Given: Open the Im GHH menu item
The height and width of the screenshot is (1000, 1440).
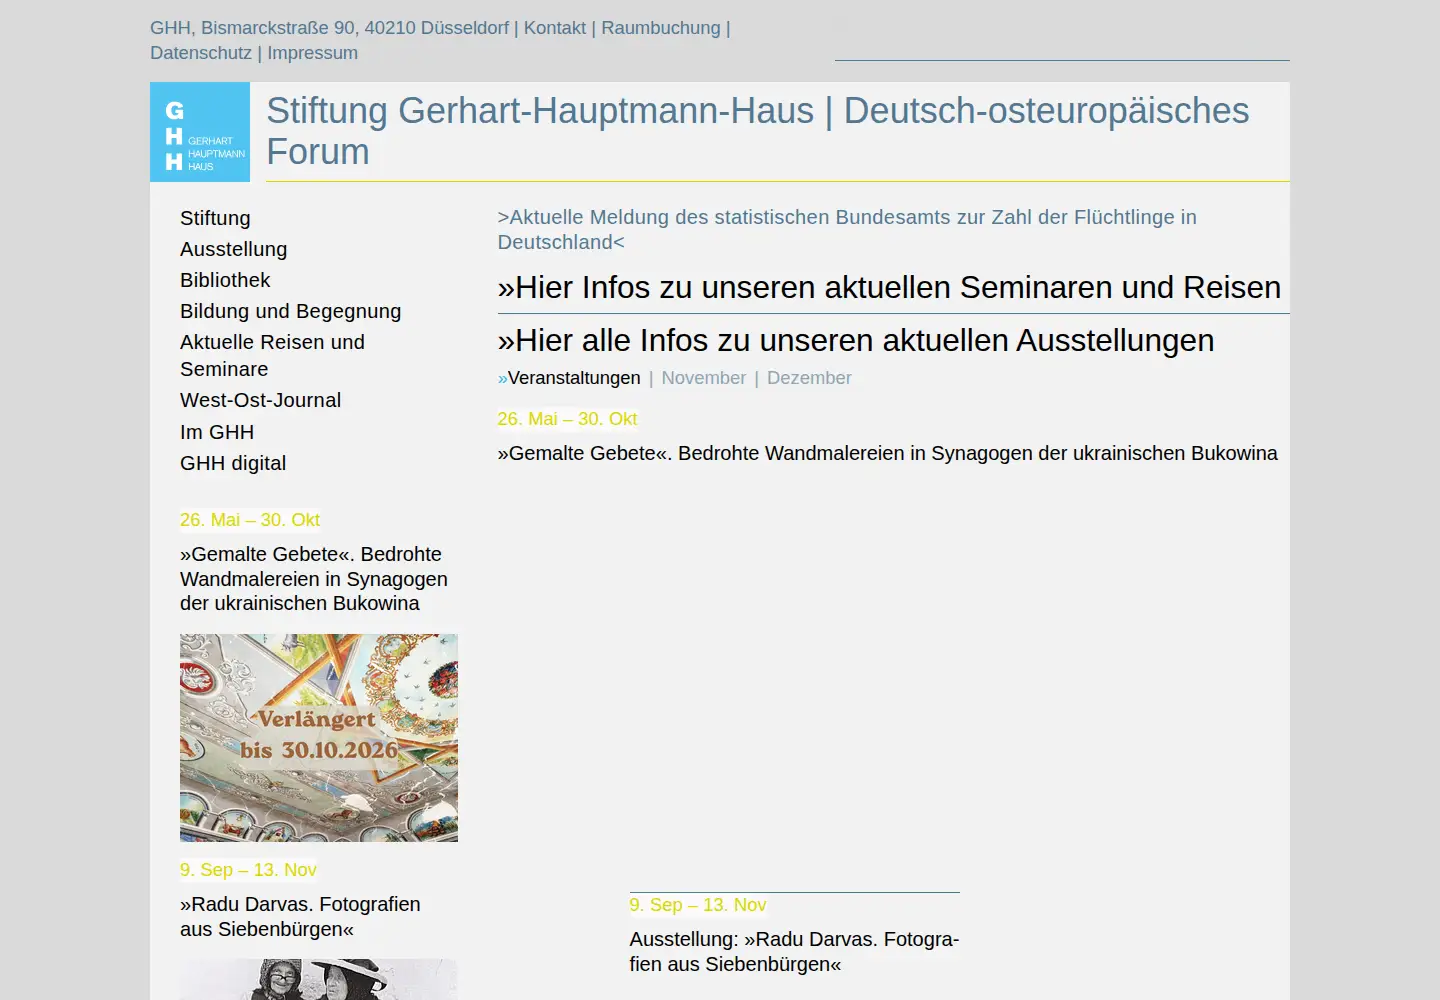Looking at the screenshot, I should coord(217,432).
